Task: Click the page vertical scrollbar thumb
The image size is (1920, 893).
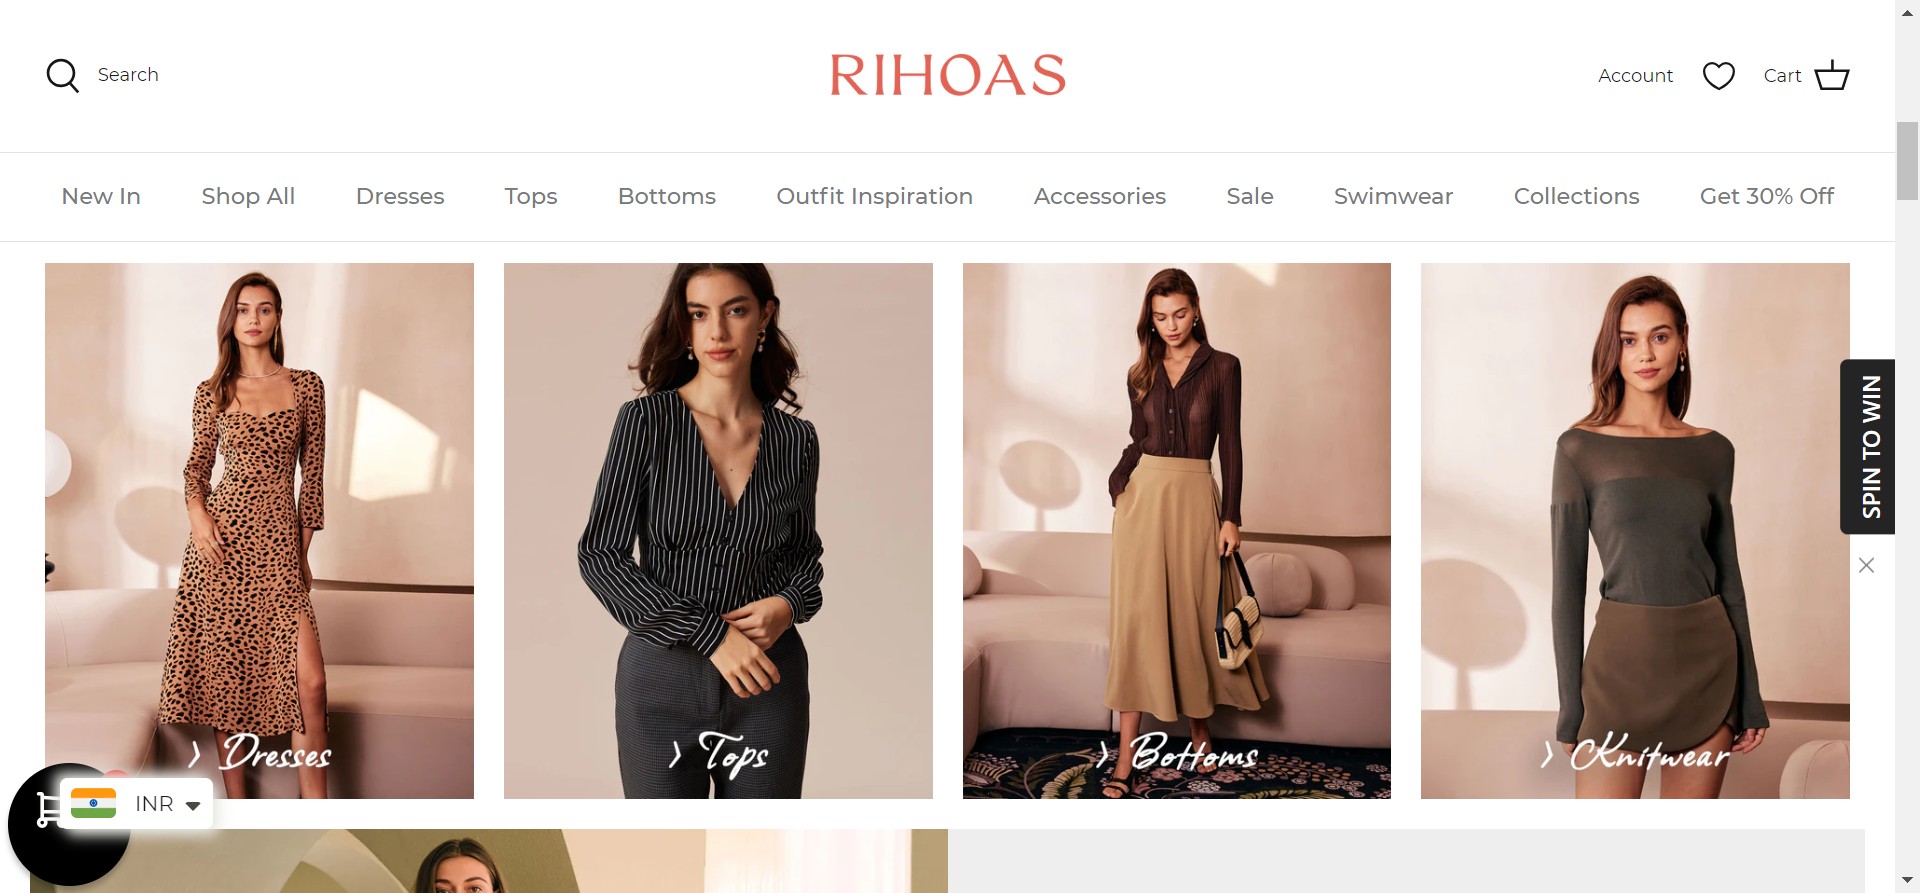Action: (x=1907, y=161)
